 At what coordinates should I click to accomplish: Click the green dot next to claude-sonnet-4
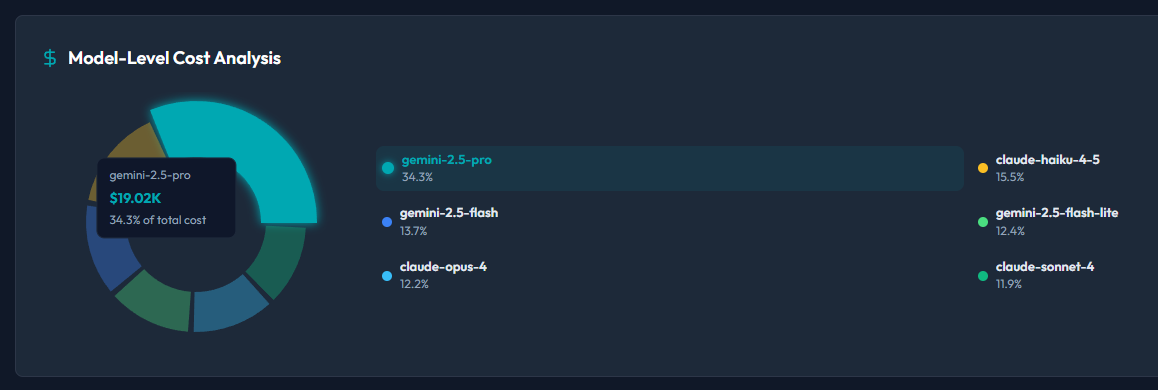coord(983,276)
